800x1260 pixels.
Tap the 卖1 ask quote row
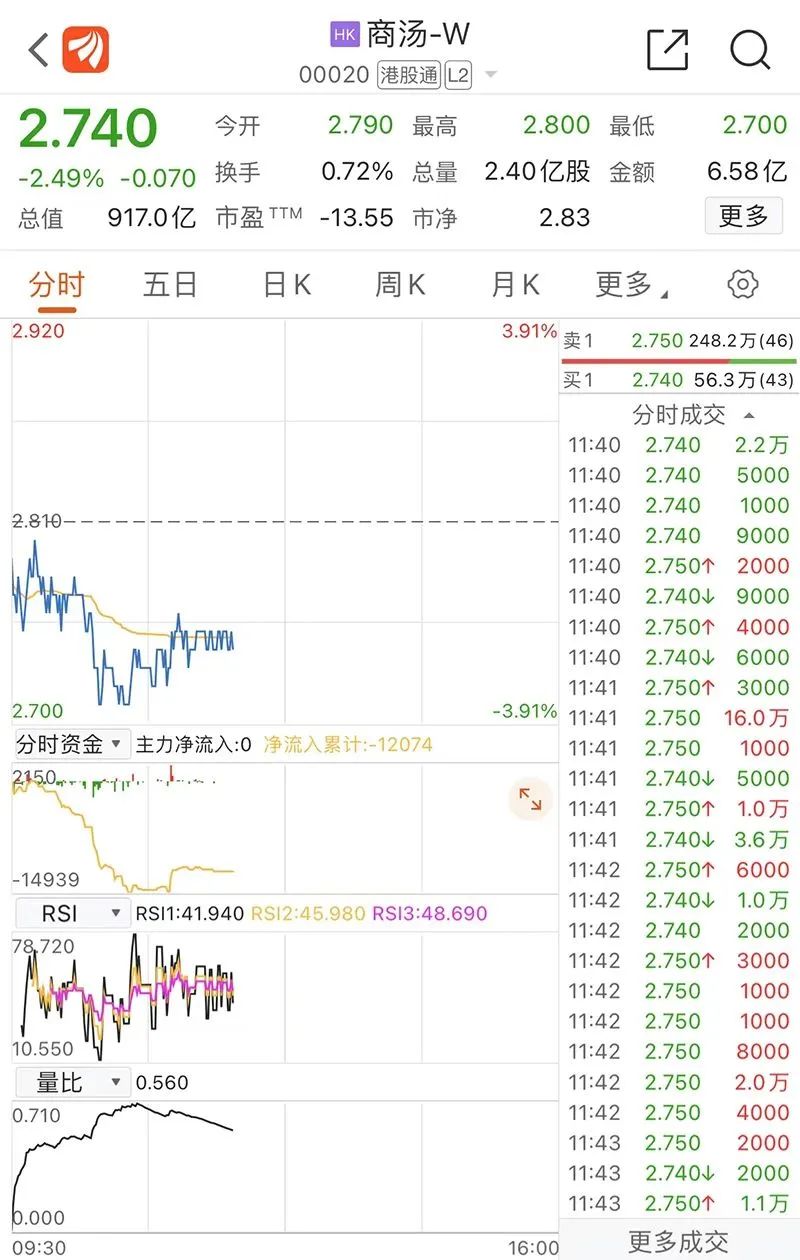pyautogui.click(x=679, y=341)
